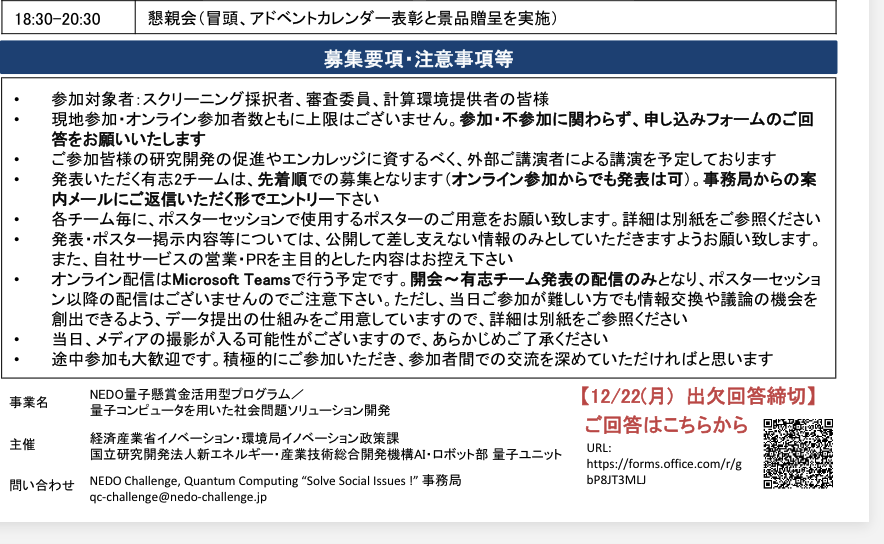
Task: Click the 主催 label
Action: (x=22, y=444)
